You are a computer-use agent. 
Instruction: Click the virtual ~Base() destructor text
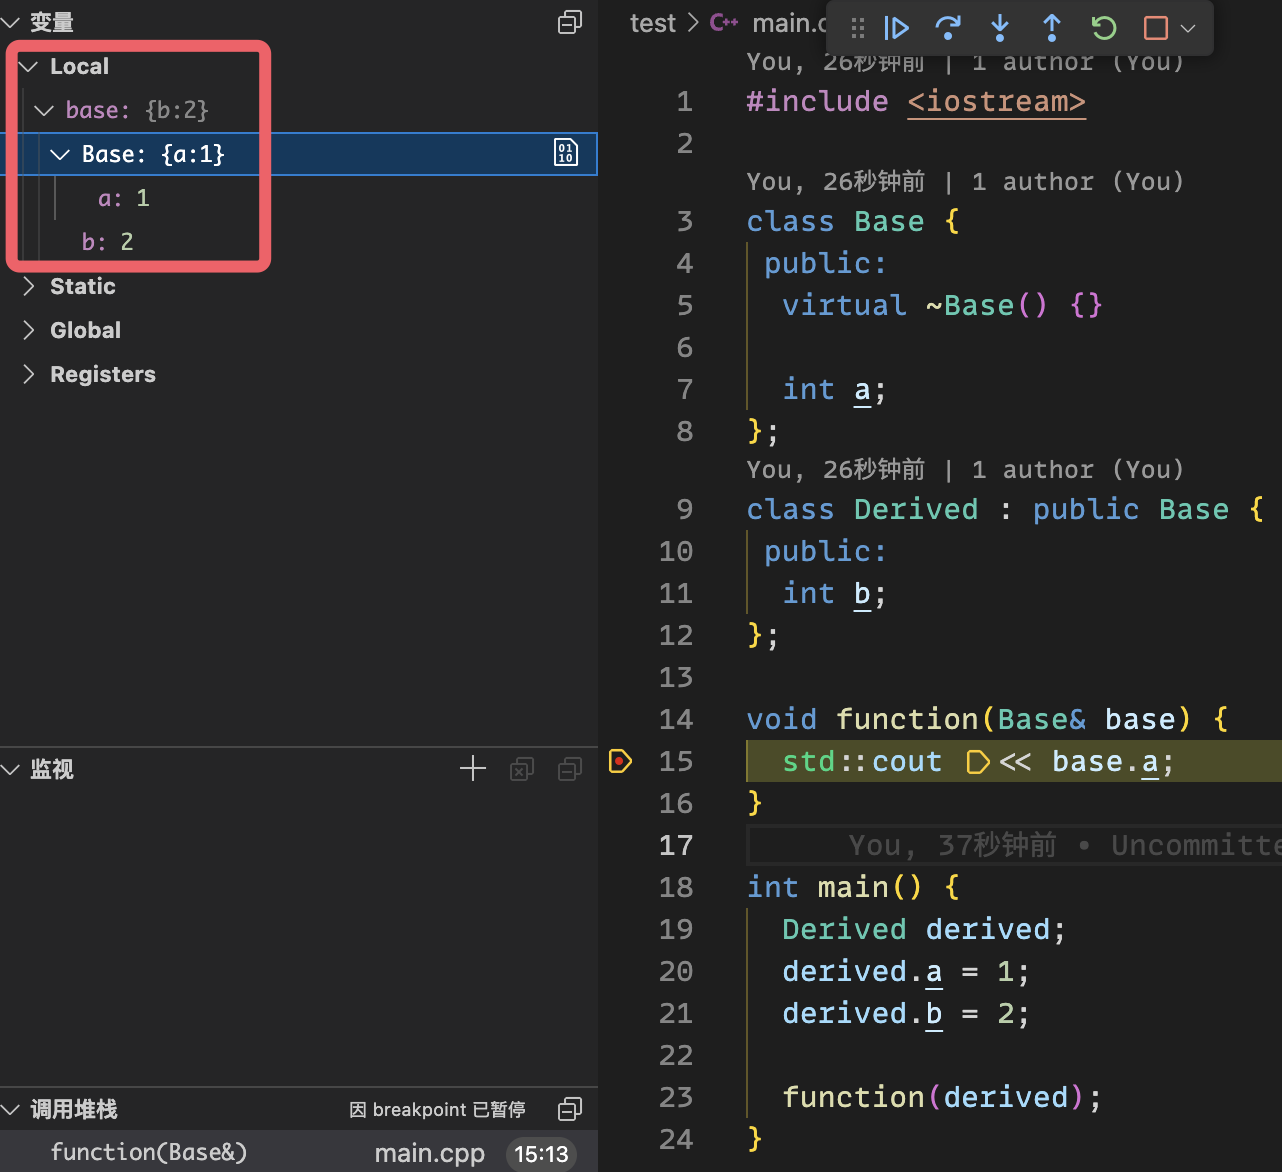pos(942,305)
